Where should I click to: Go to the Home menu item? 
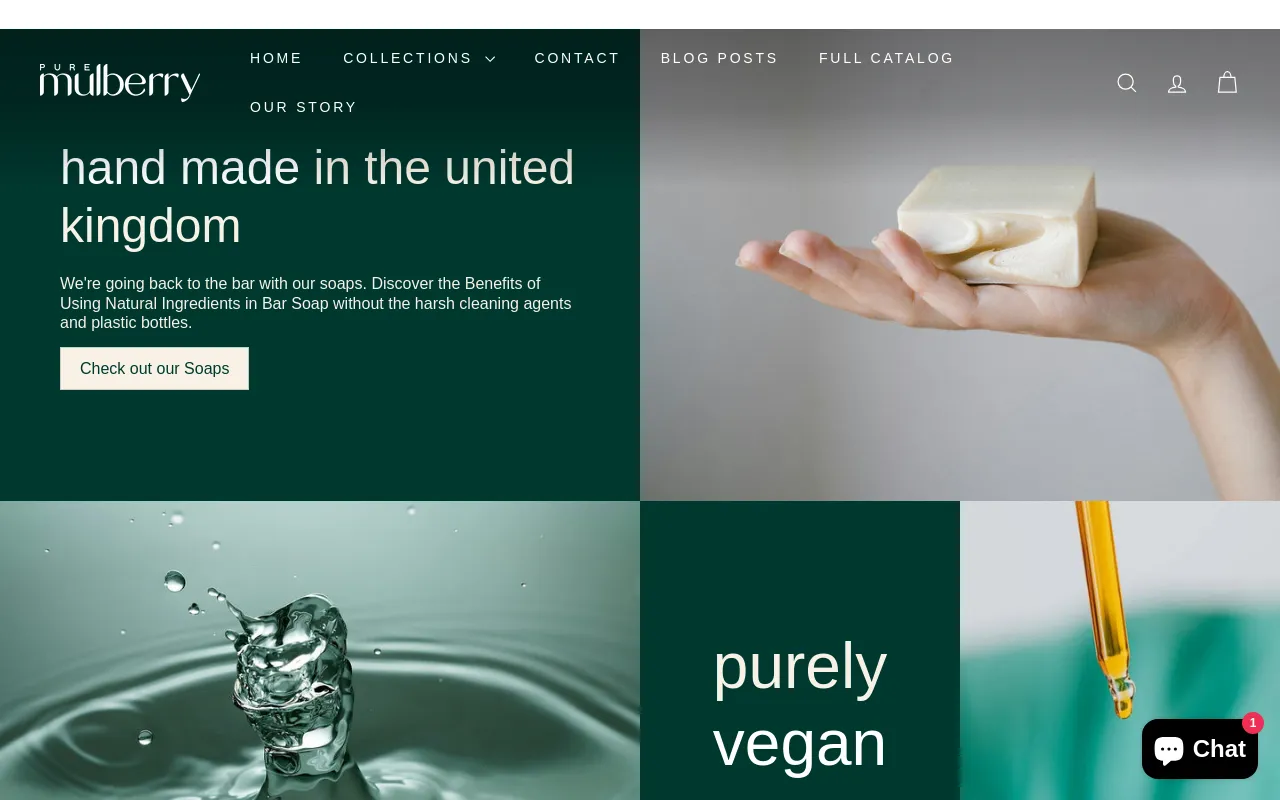(x=276, y=58)
